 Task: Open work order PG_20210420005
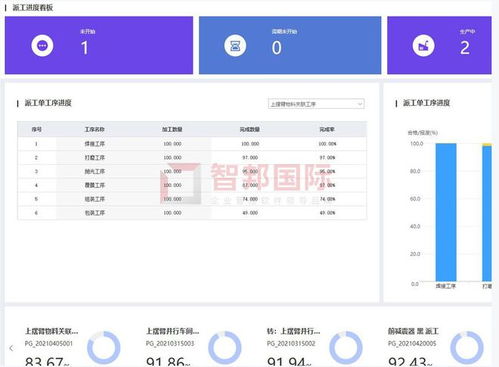coord(412,343)
